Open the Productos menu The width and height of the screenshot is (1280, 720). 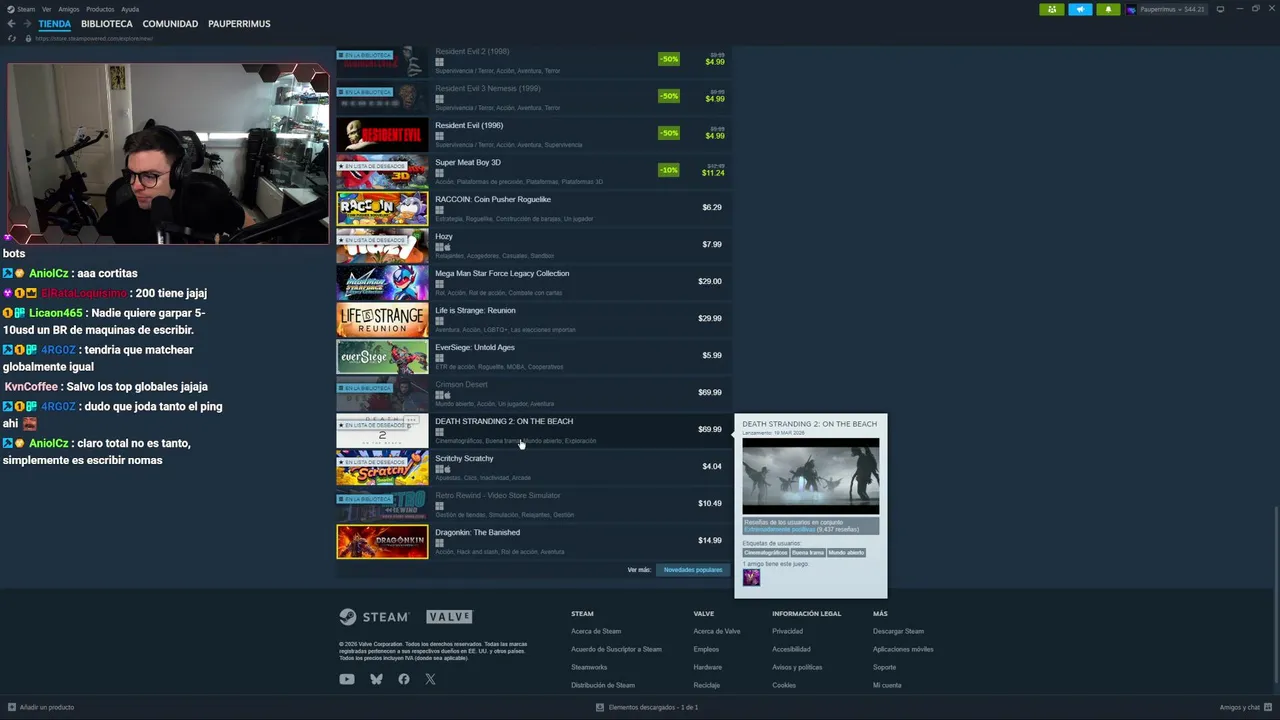(x=100, y=9)
